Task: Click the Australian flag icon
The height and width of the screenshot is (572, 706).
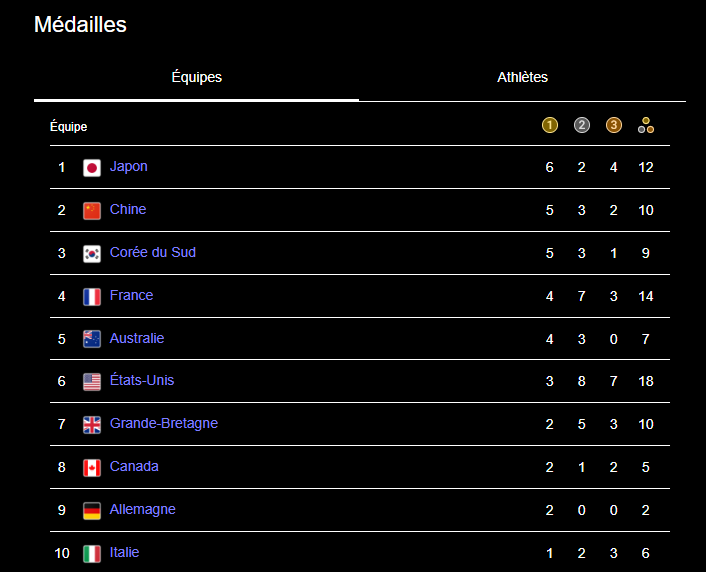Action: [x=92, y=339]
